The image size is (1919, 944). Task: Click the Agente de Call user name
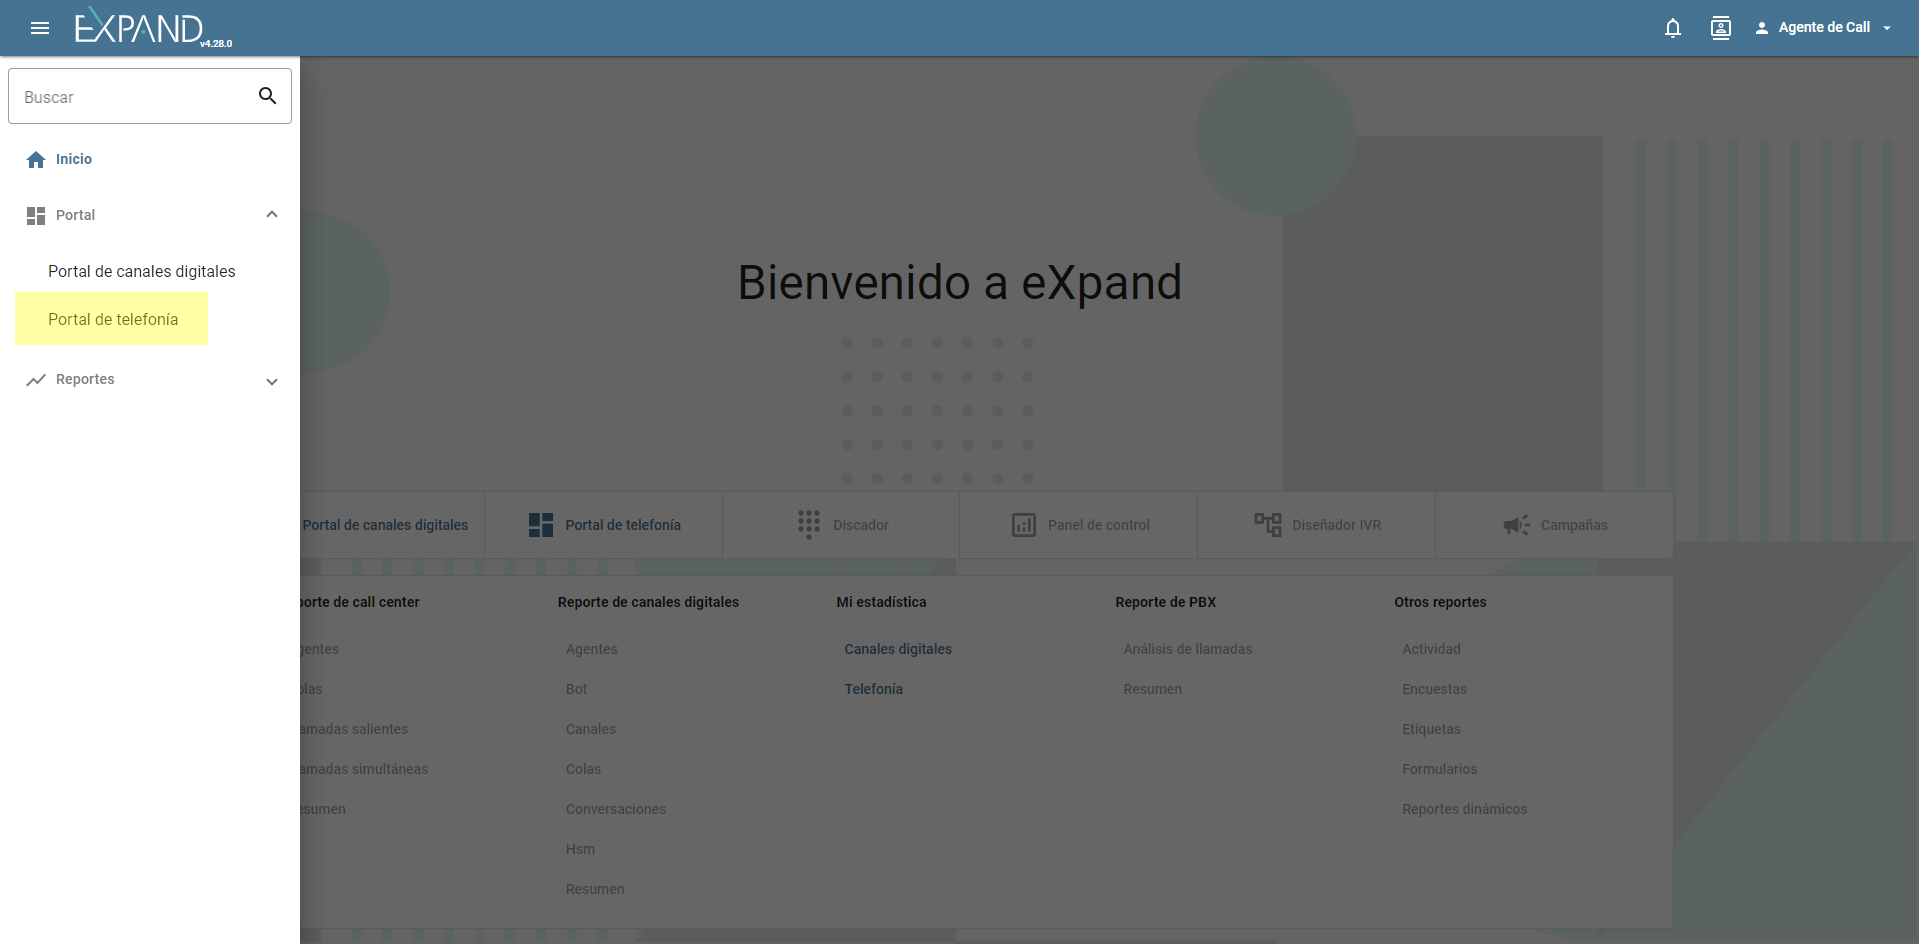pos(1824,28)
